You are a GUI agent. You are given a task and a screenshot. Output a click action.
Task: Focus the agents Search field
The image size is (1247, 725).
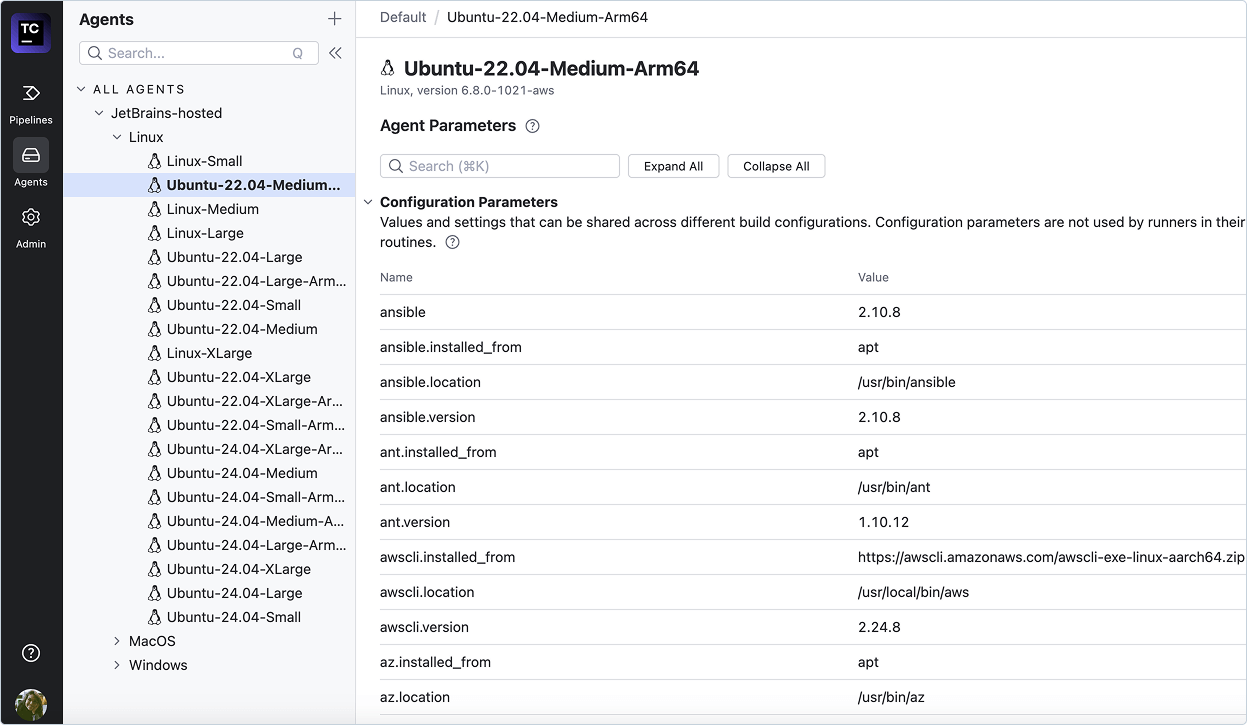199,53
